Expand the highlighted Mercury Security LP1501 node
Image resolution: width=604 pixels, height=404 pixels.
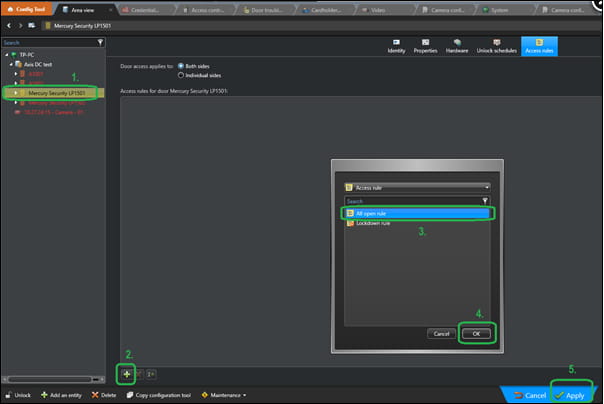point(16,93)
